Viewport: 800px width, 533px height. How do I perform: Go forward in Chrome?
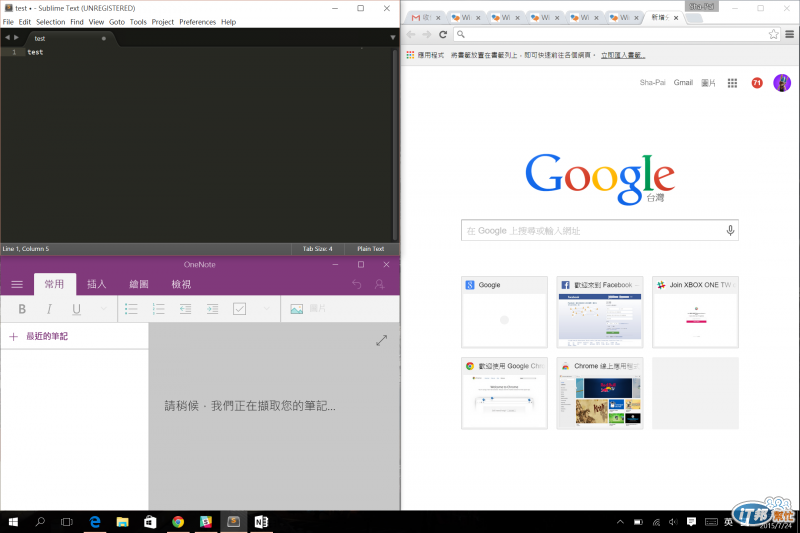(x=427, y=34)
